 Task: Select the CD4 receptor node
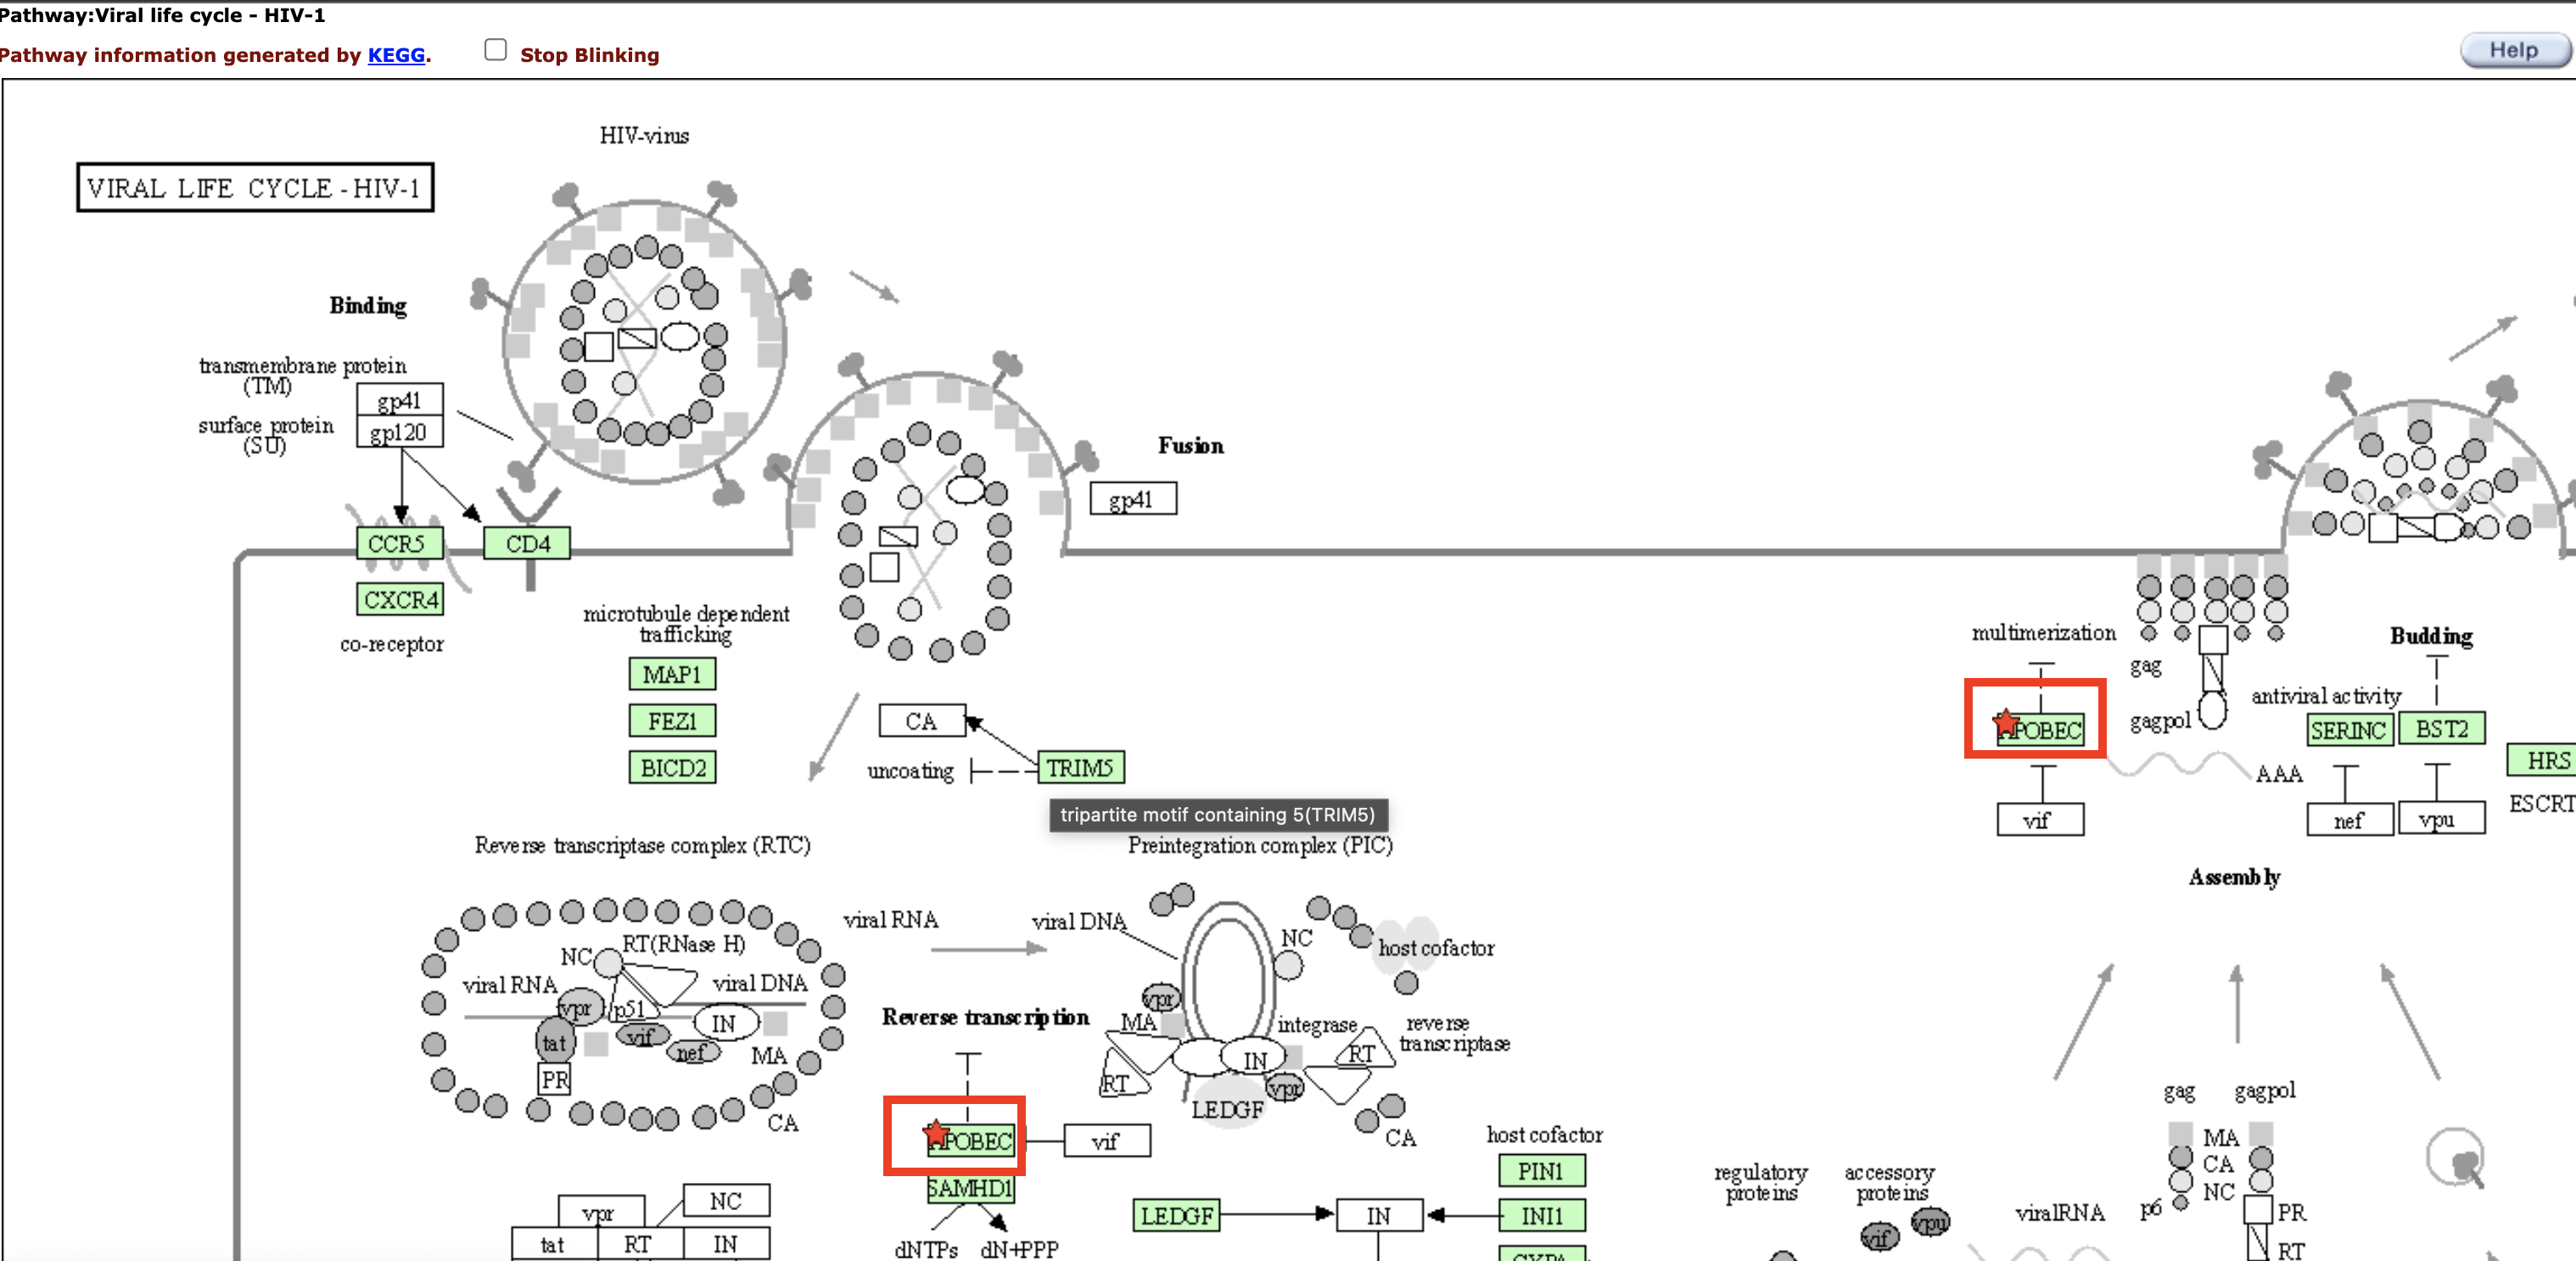click(527, 544)
